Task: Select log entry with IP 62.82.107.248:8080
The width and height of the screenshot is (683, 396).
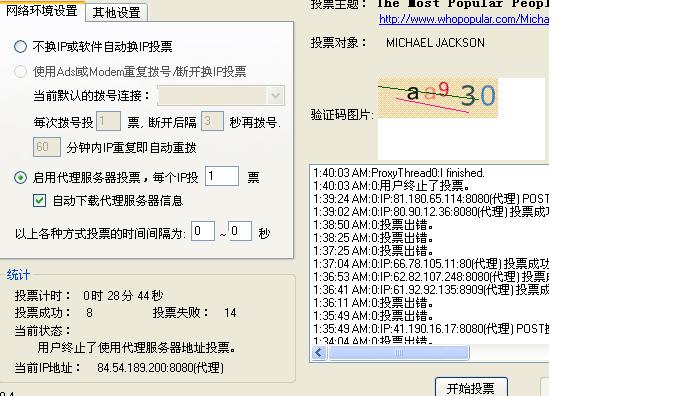Action: pyautogui.click(x=431, y=277)
